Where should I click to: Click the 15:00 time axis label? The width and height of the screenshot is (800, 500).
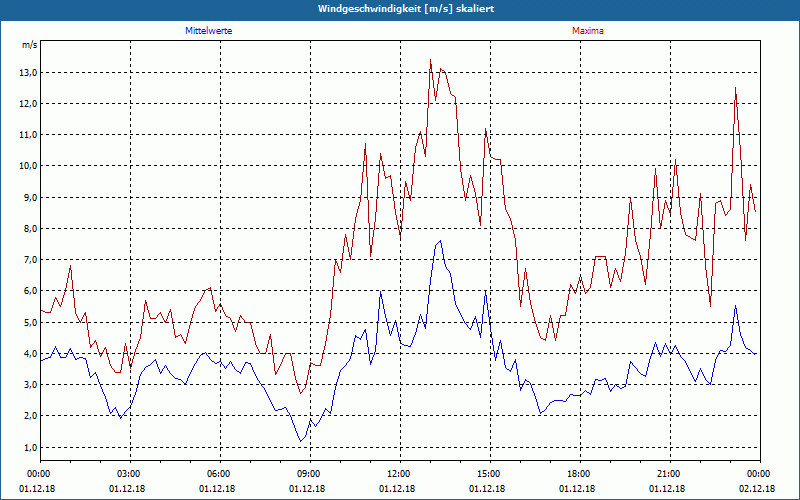point(490,474)
